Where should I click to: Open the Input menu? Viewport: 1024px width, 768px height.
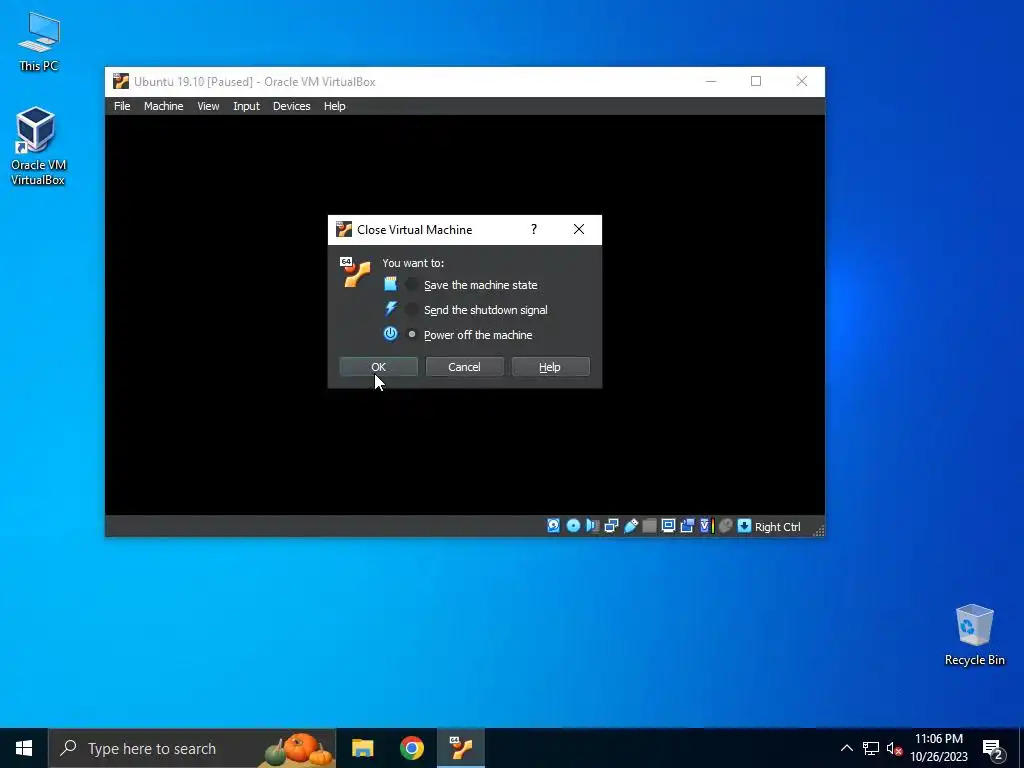(246, 106)
